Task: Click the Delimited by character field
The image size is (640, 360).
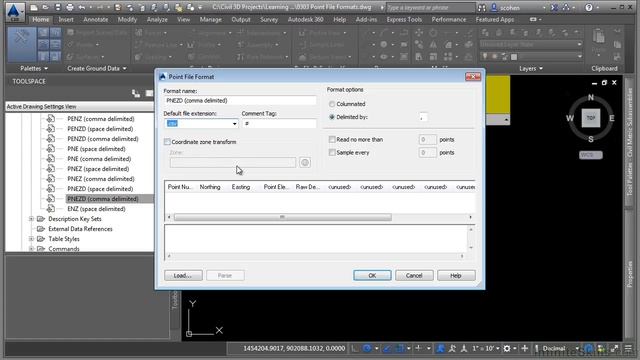Action: click(x=423, y=117)
